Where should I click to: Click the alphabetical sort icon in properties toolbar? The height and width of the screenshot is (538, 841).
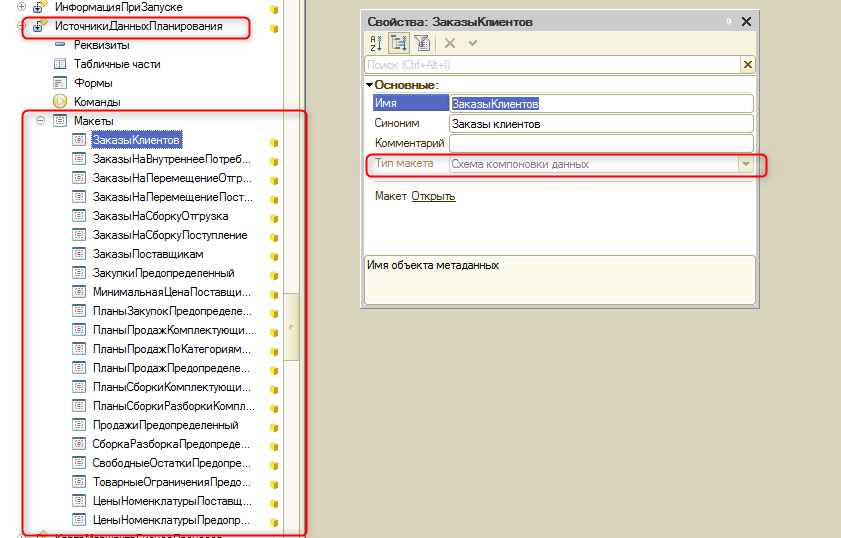(376, 43)
